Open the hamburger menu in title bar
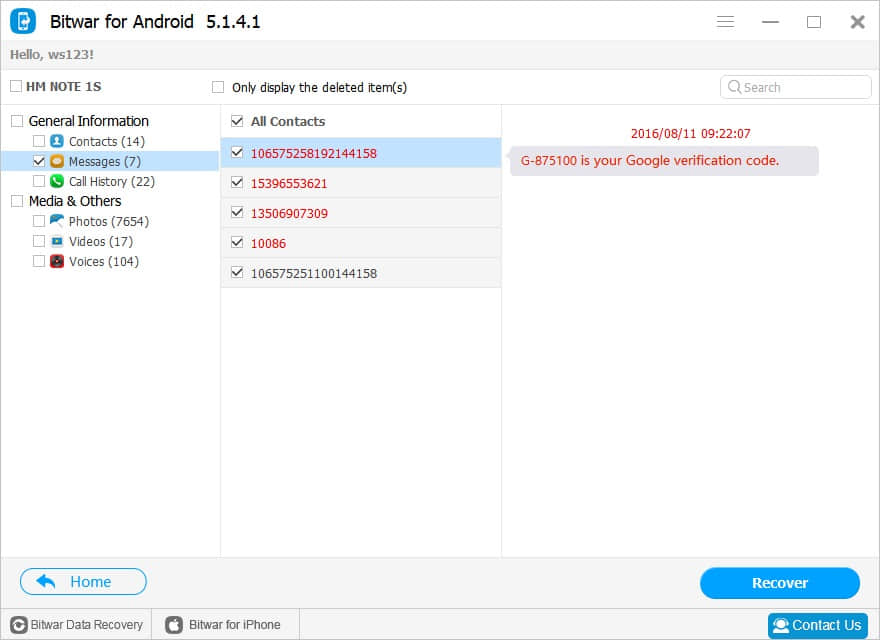 click(725, 21)
